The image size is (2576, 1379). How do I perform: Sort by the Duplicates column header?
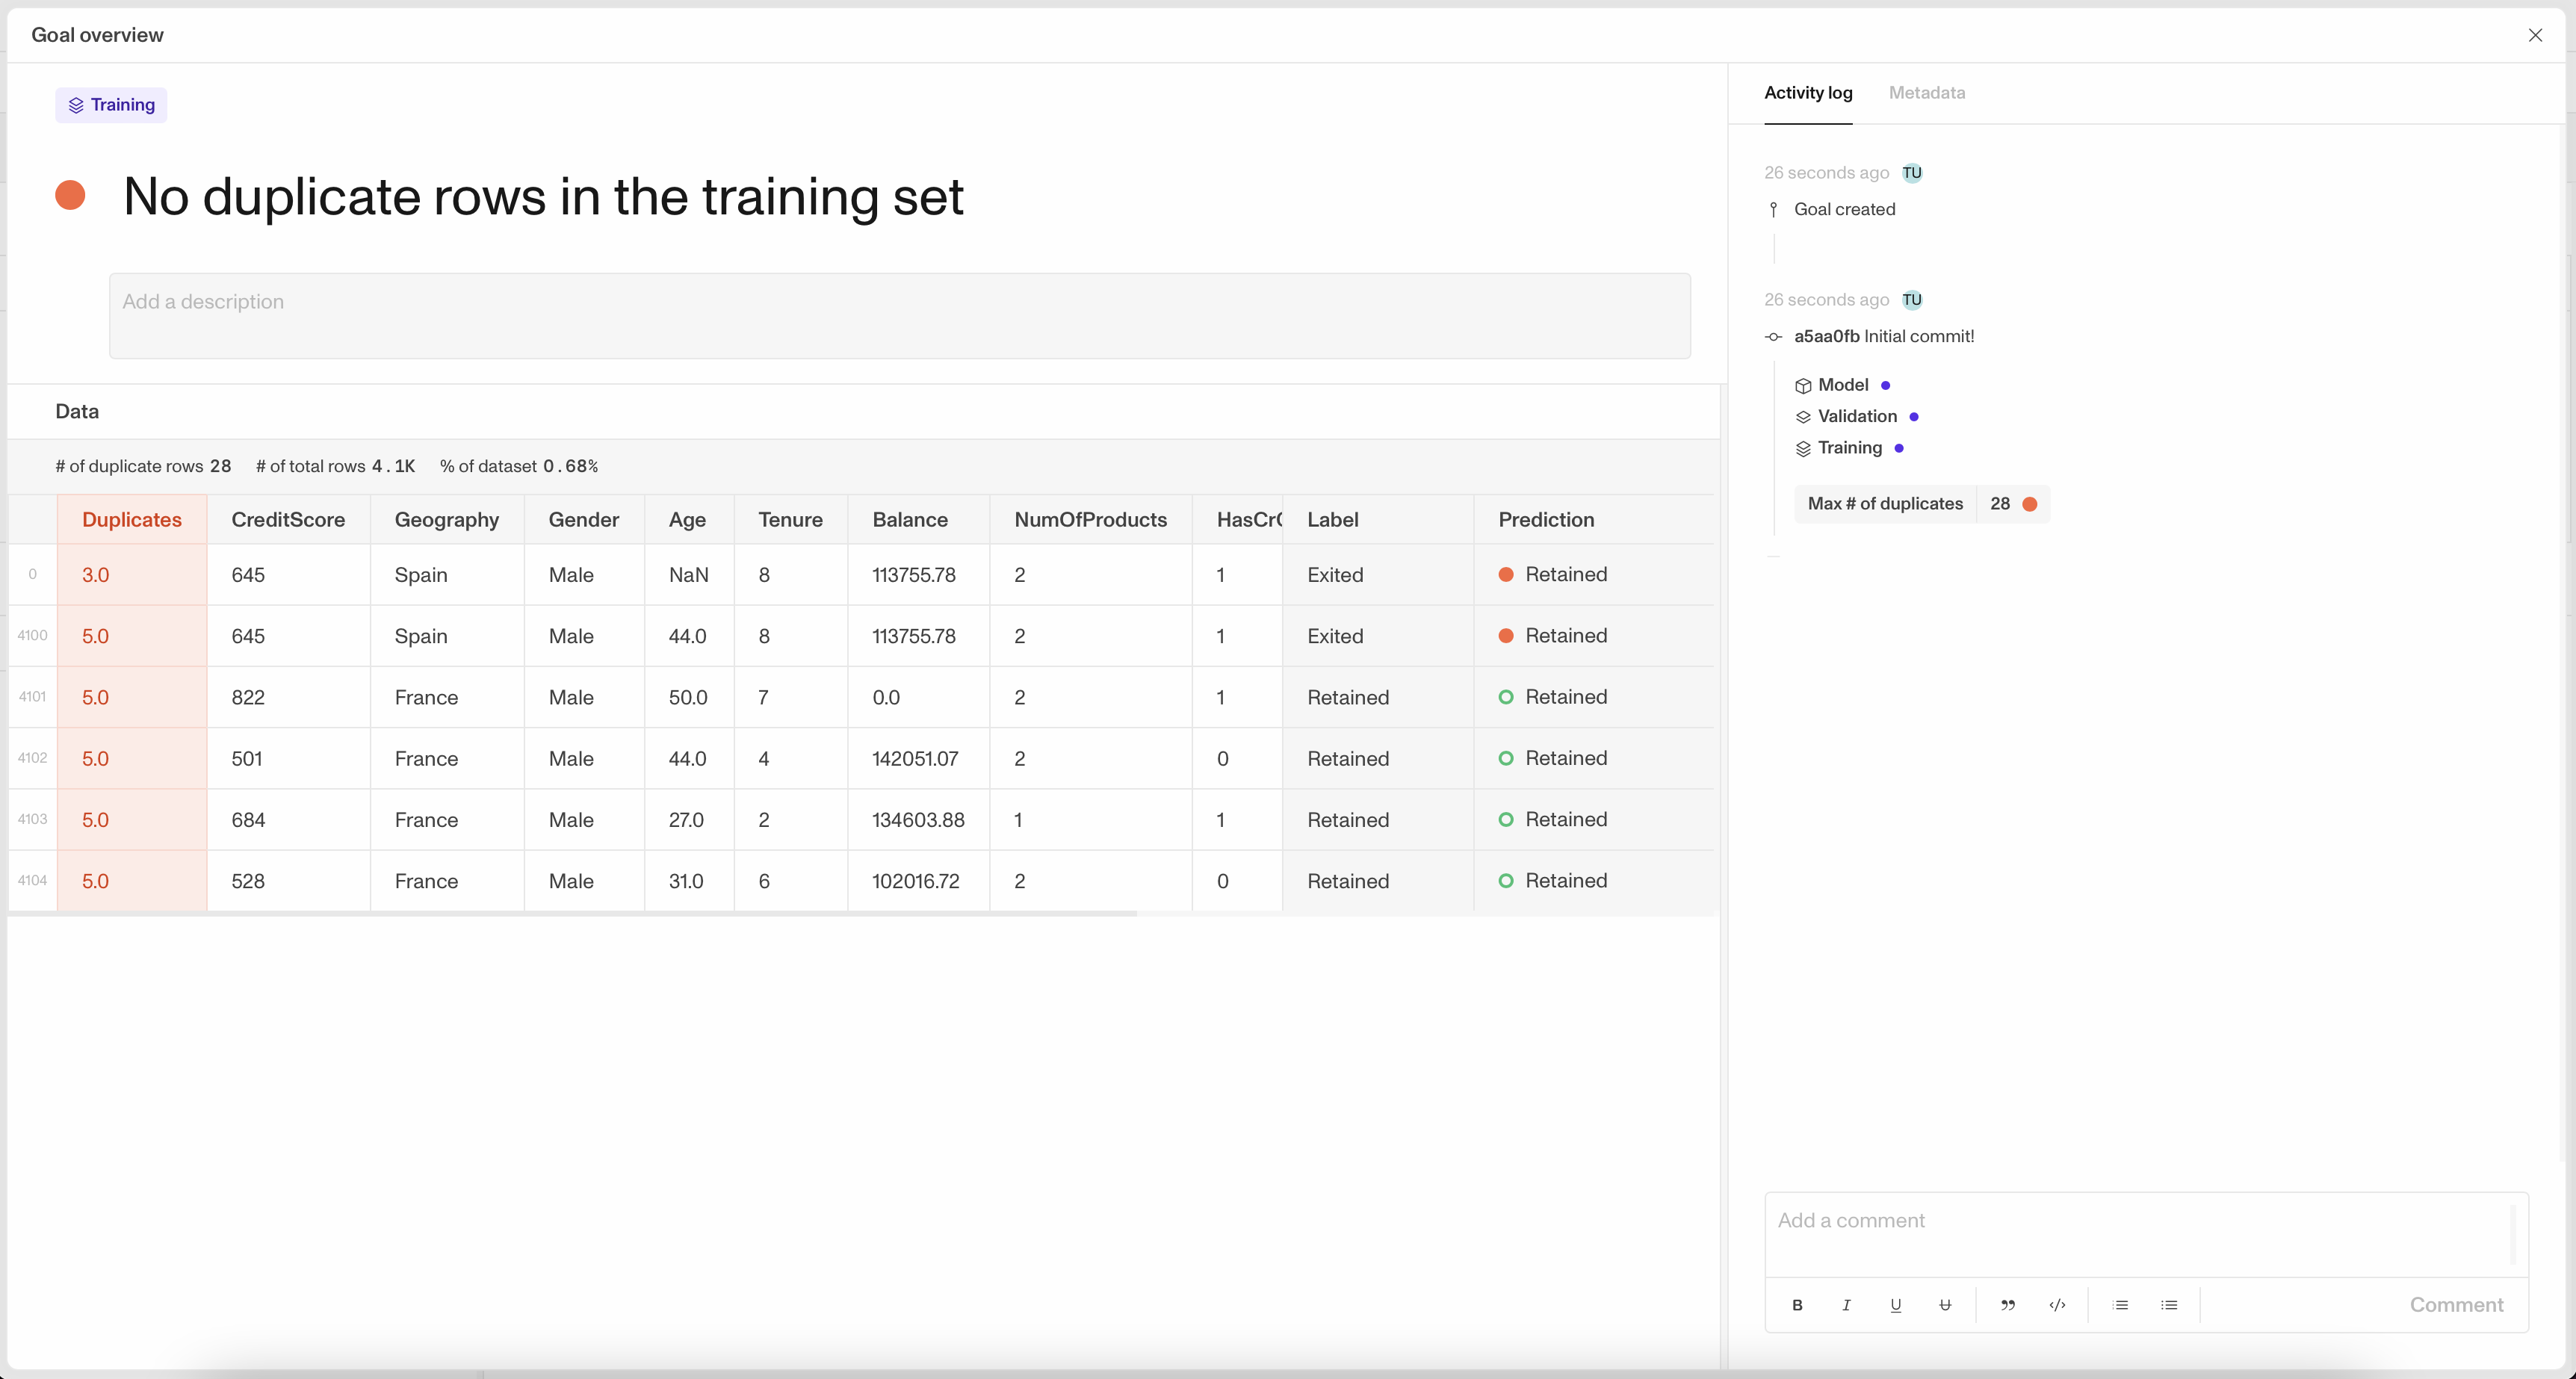tap(132, 520)
